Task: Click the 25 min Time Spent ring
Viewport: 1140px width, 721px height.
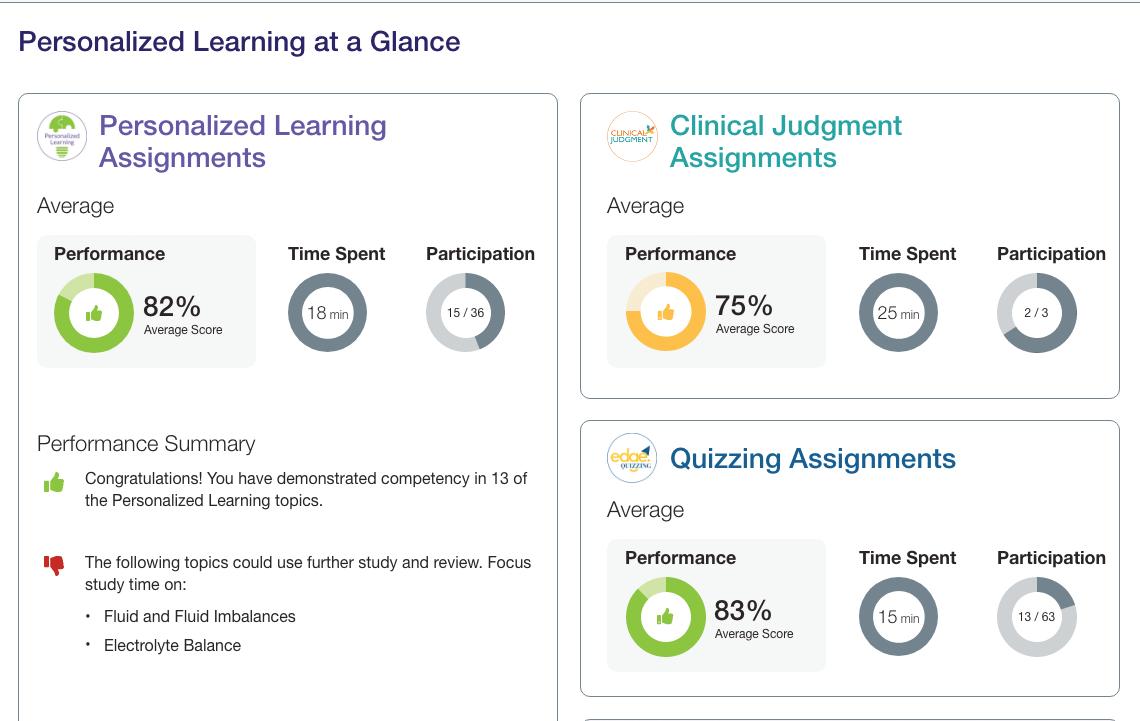Action: click(898, 313)
